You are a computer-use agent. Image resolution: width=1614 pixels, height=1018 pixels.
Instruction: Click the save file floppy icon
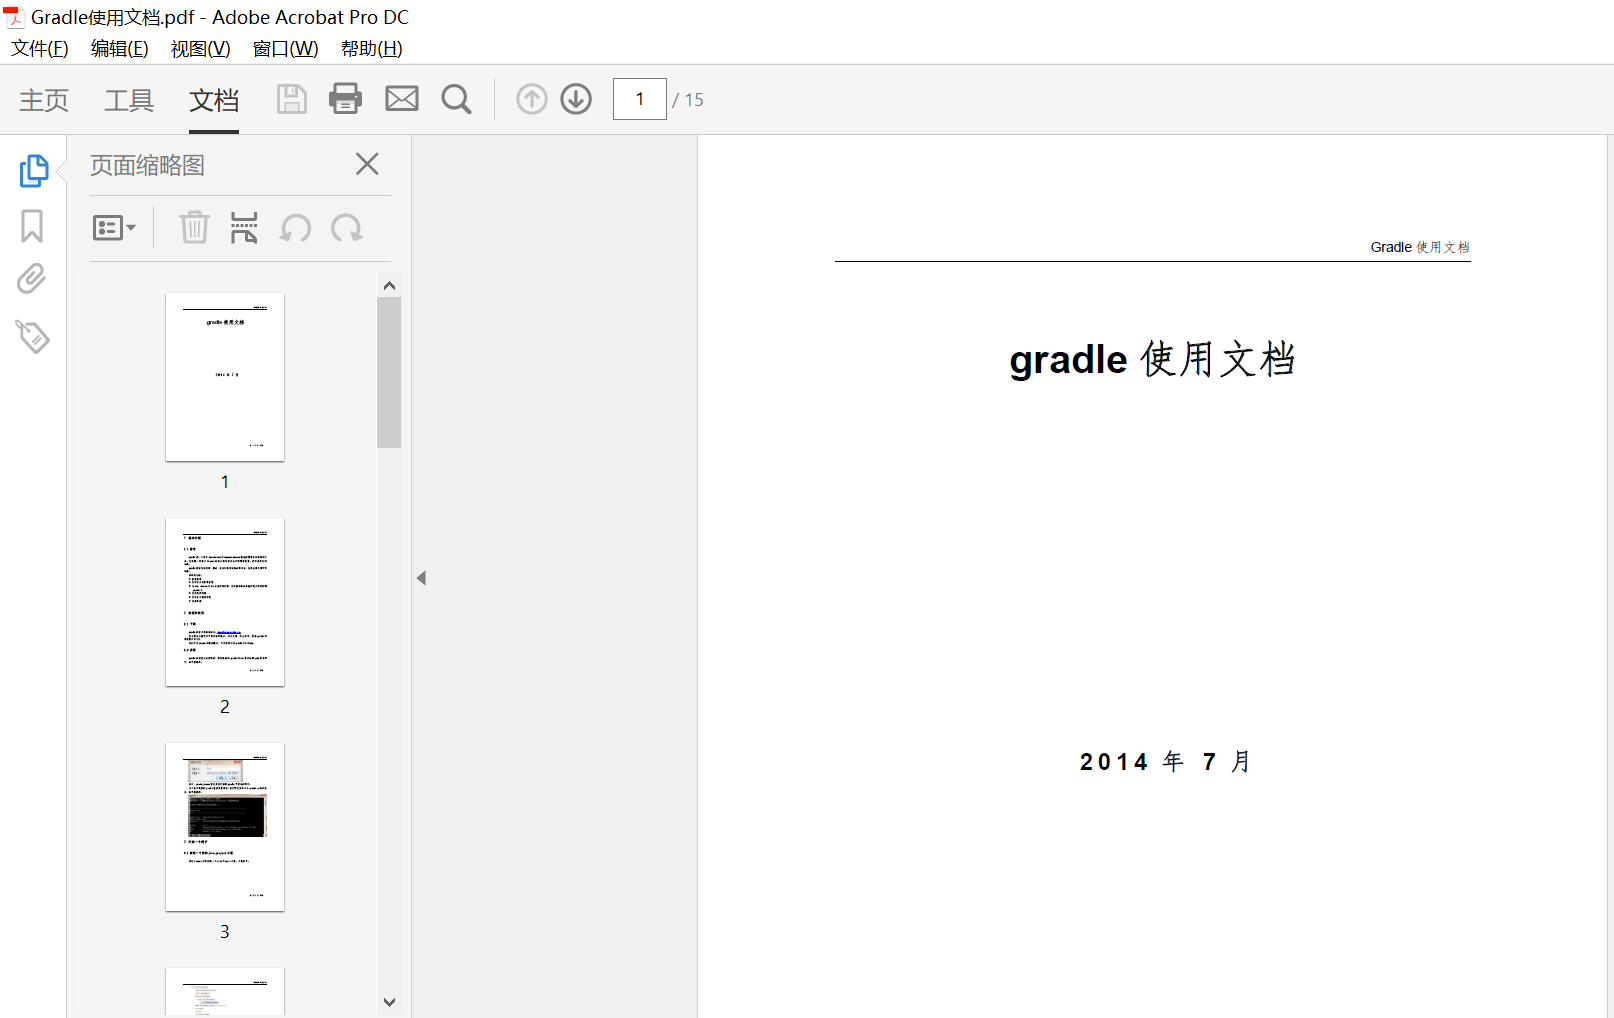291,99
